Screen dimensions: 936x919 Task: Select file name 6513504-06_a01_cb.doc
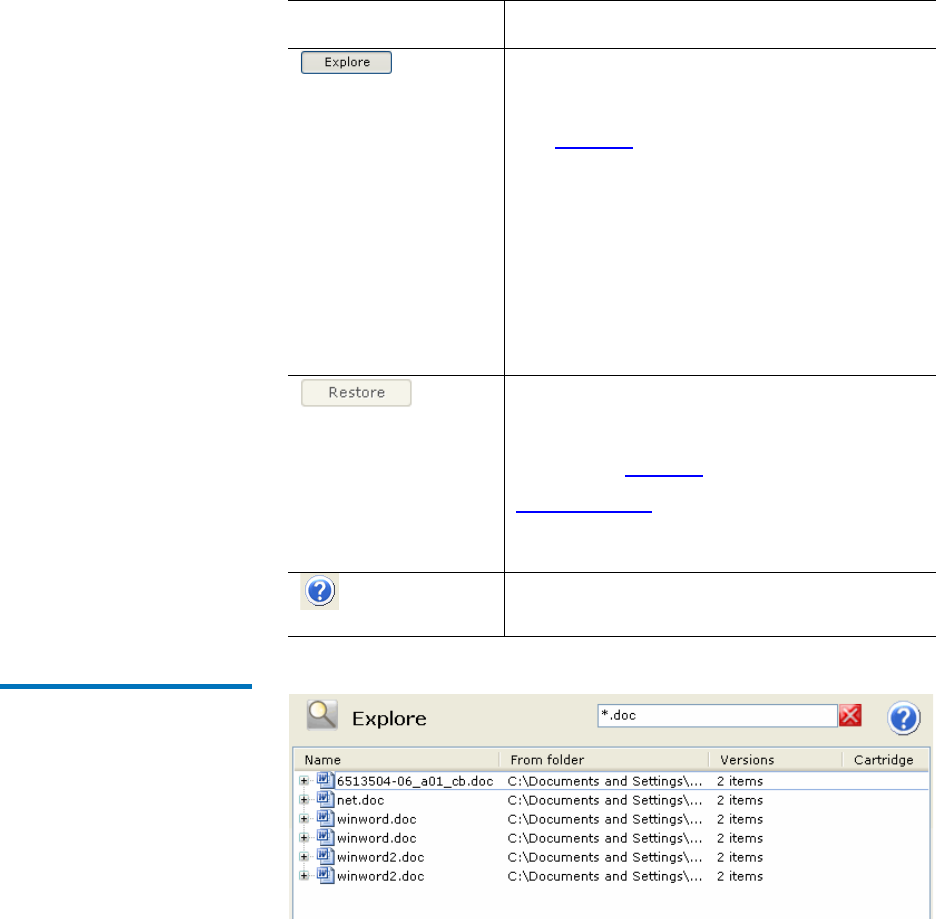click(415, 781)
